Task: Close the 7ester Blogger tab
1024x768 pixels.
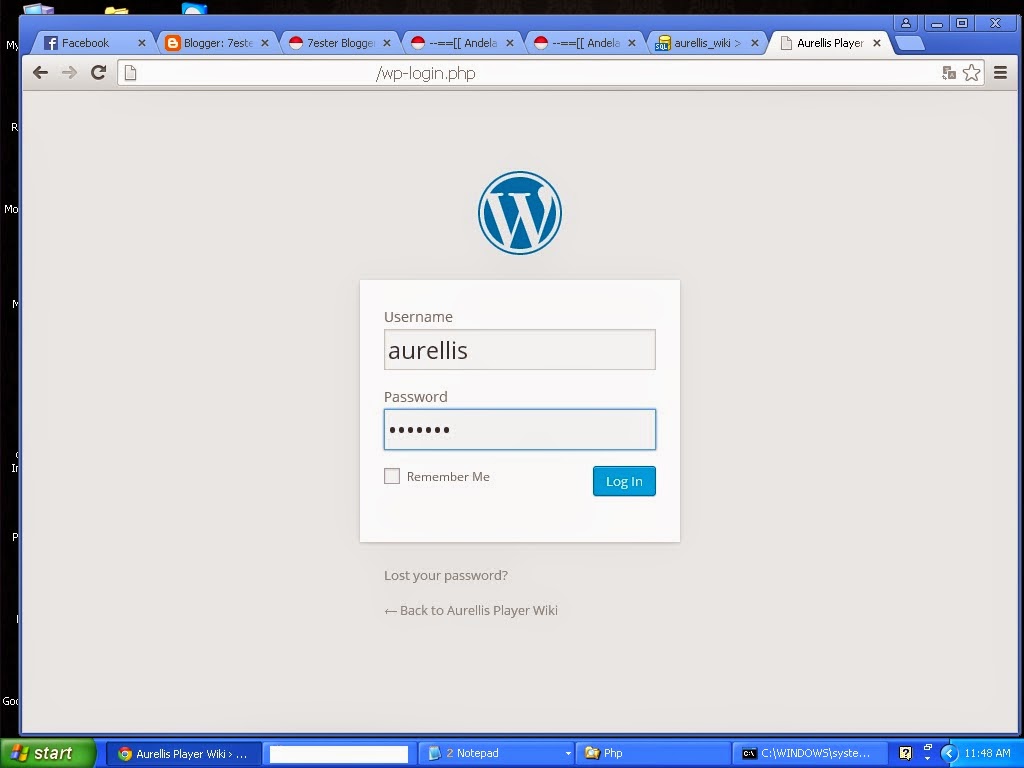Action: (x=387, y=43)
